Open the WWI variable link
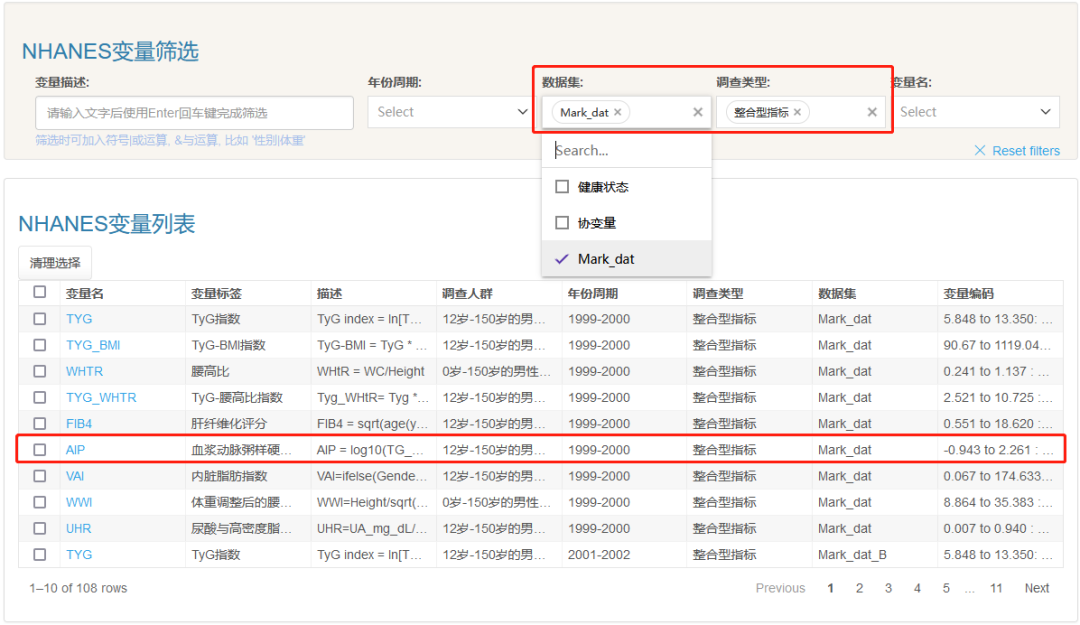Viewport: 1080px width, 625px height. tap(78, 501)
